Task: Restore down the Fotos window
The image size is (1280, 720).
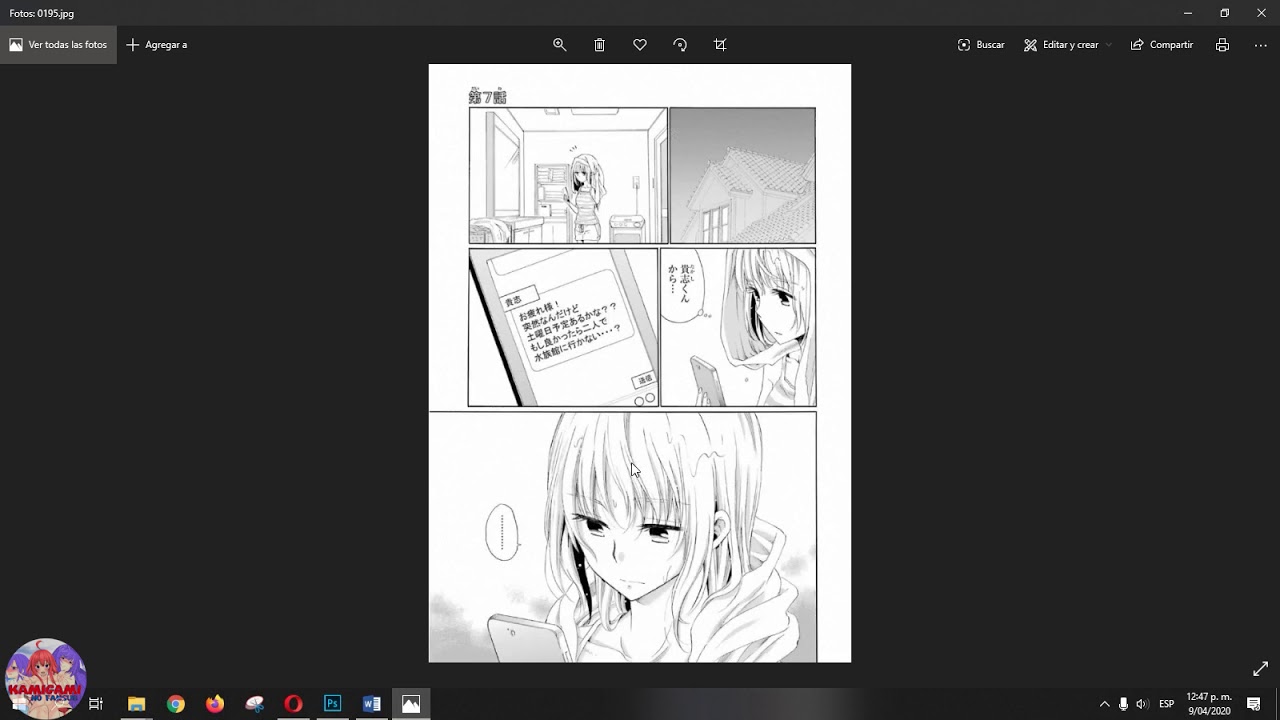Action: [x=1225, y=13]
